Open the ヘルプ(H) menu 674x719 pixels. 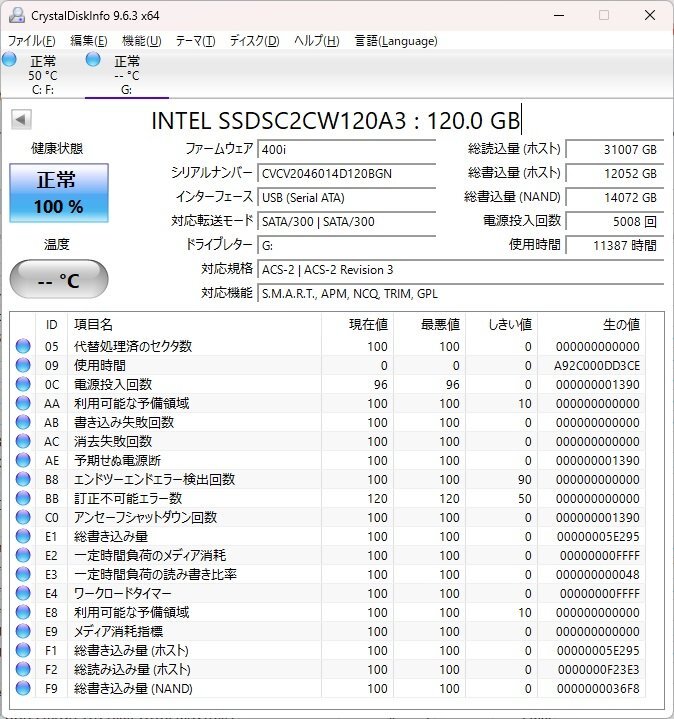[x=317, y=41]
